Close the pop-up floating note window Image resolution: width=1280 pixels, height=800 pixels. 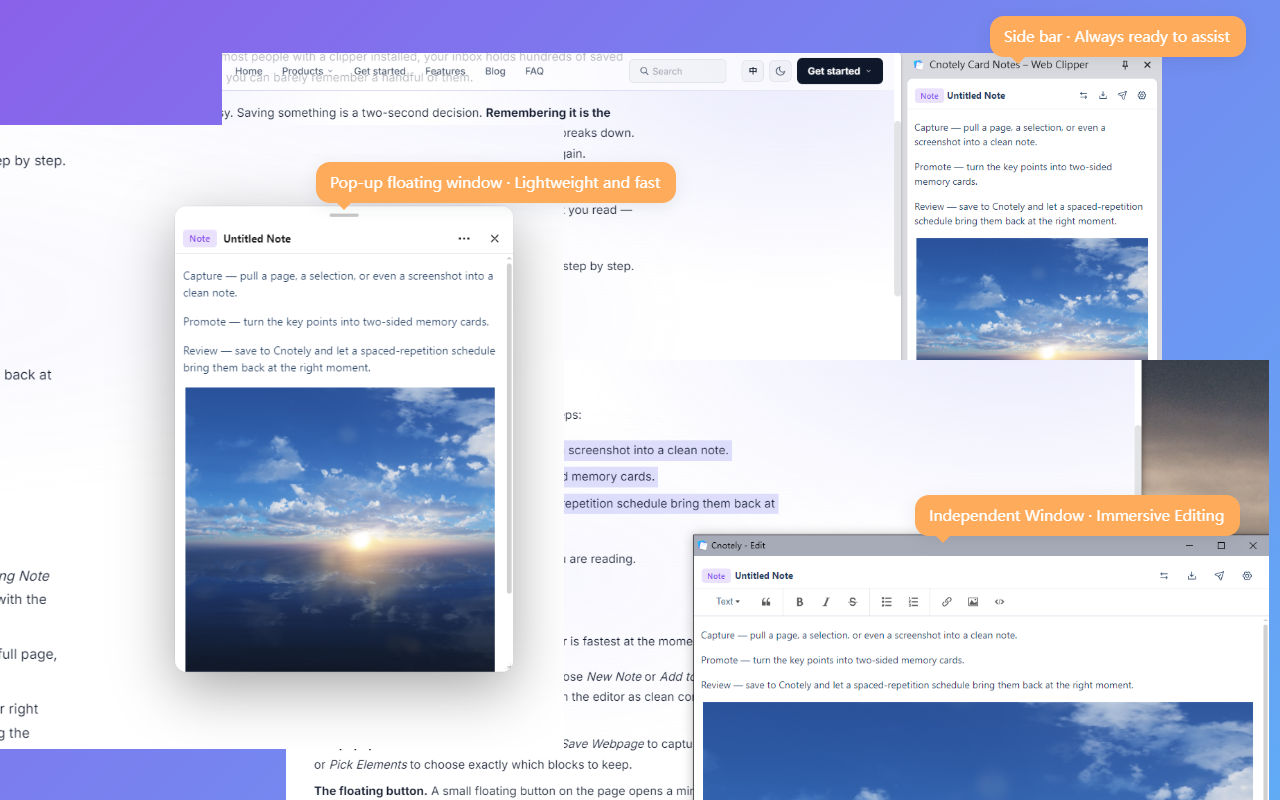point(494,239)
